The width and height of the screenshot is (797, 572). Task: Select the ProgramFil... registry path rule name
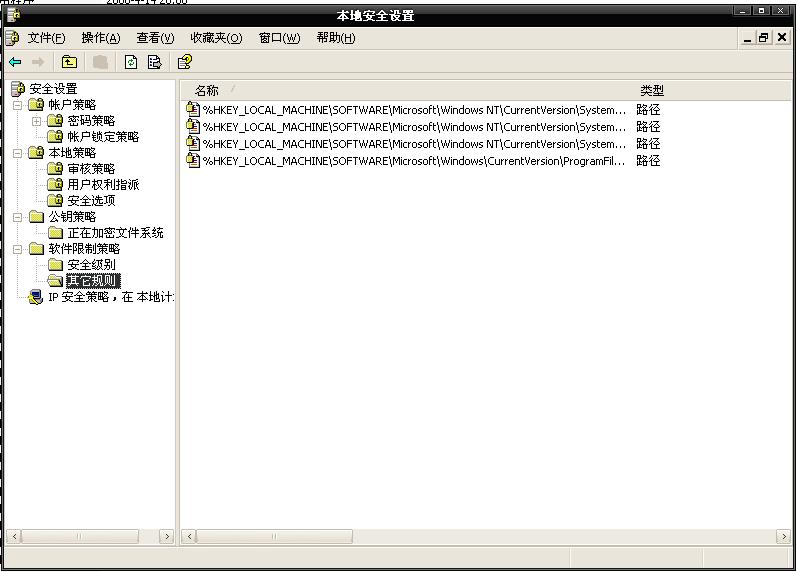414,161
